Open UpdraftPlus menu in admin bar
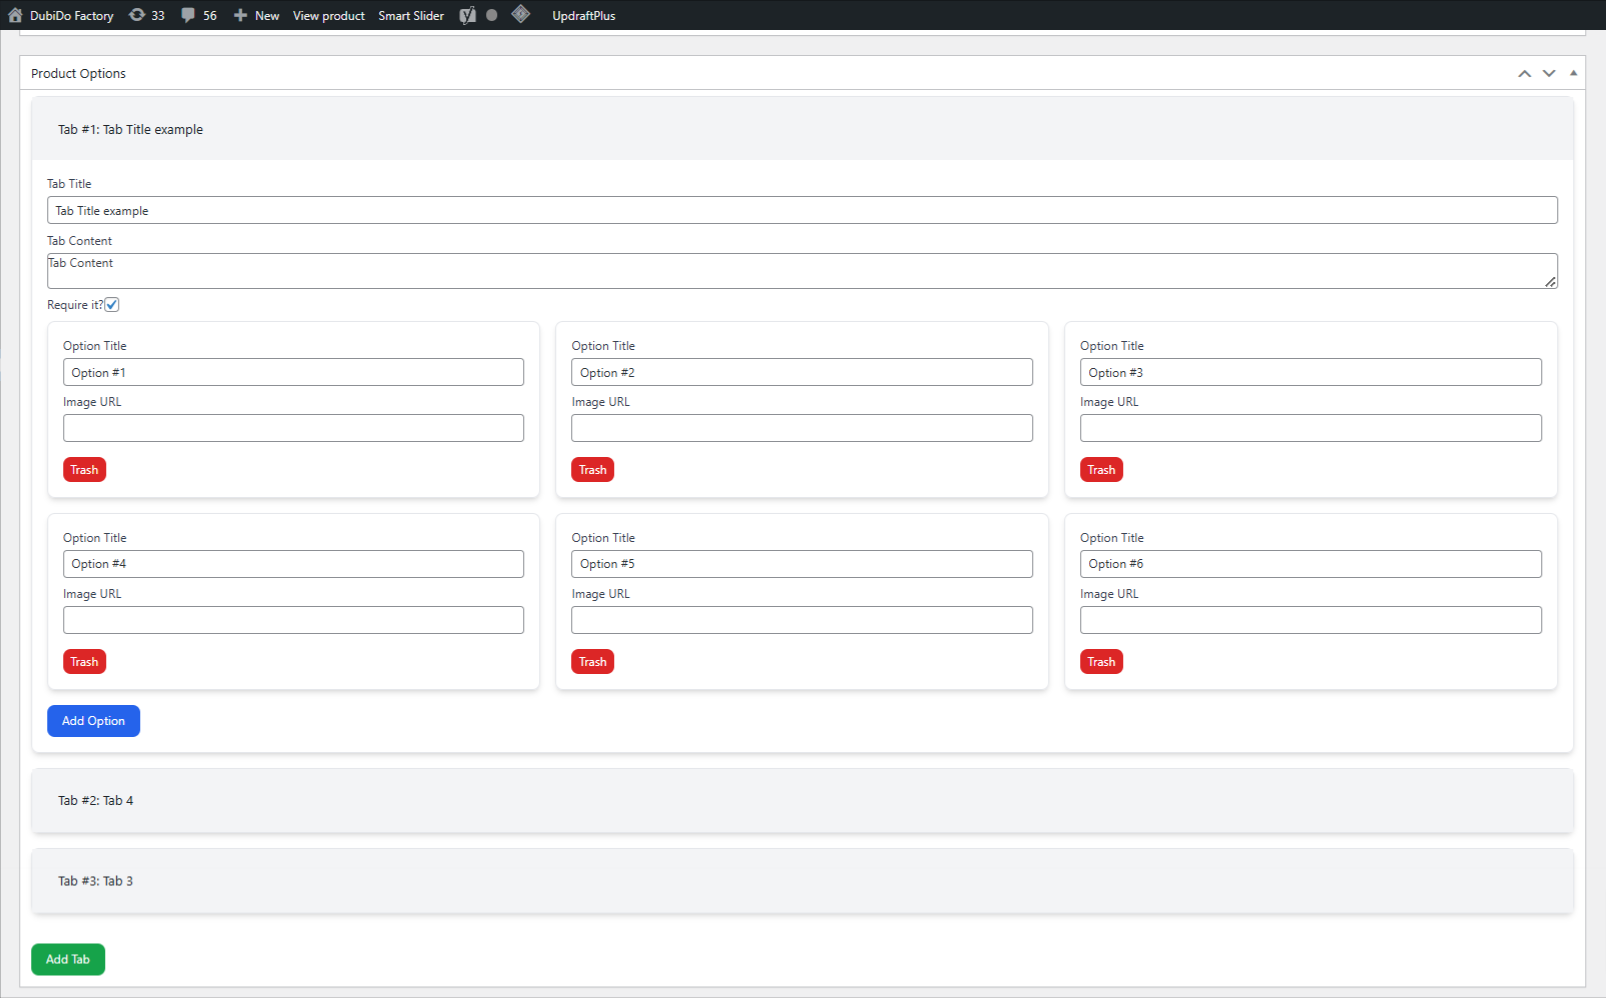The width and height of the screenshot is (1606, 998). pos(584,15)
